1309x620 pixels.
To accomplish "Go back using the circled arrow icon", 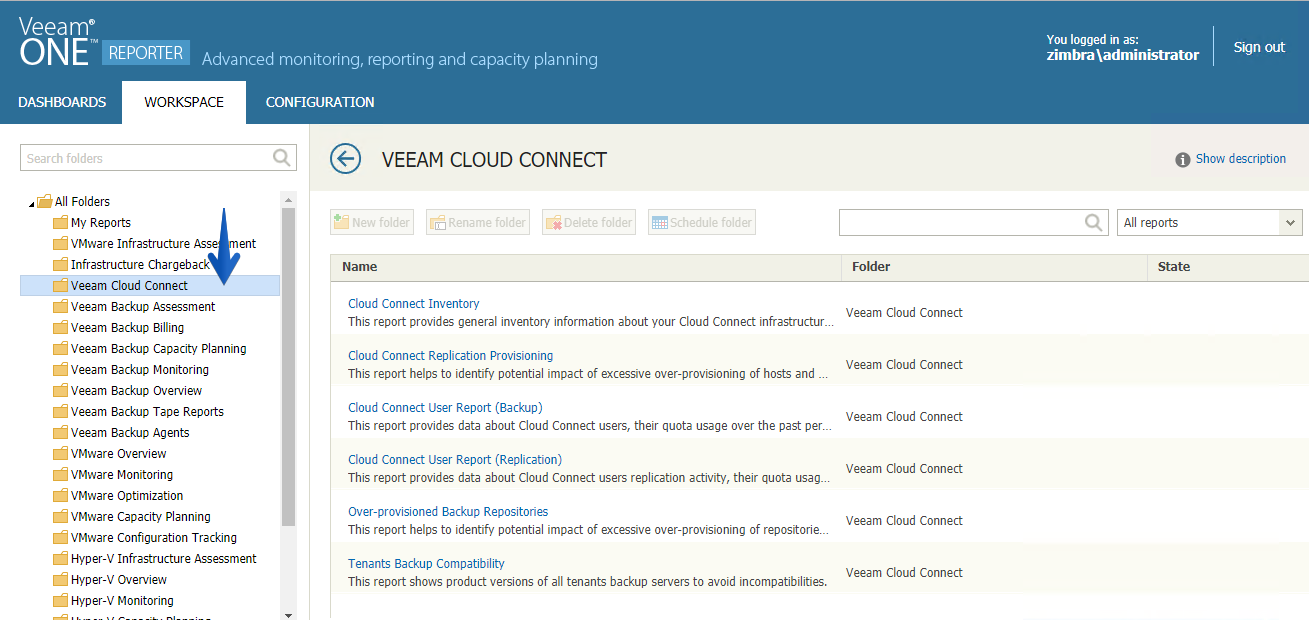I will [345, 159].
